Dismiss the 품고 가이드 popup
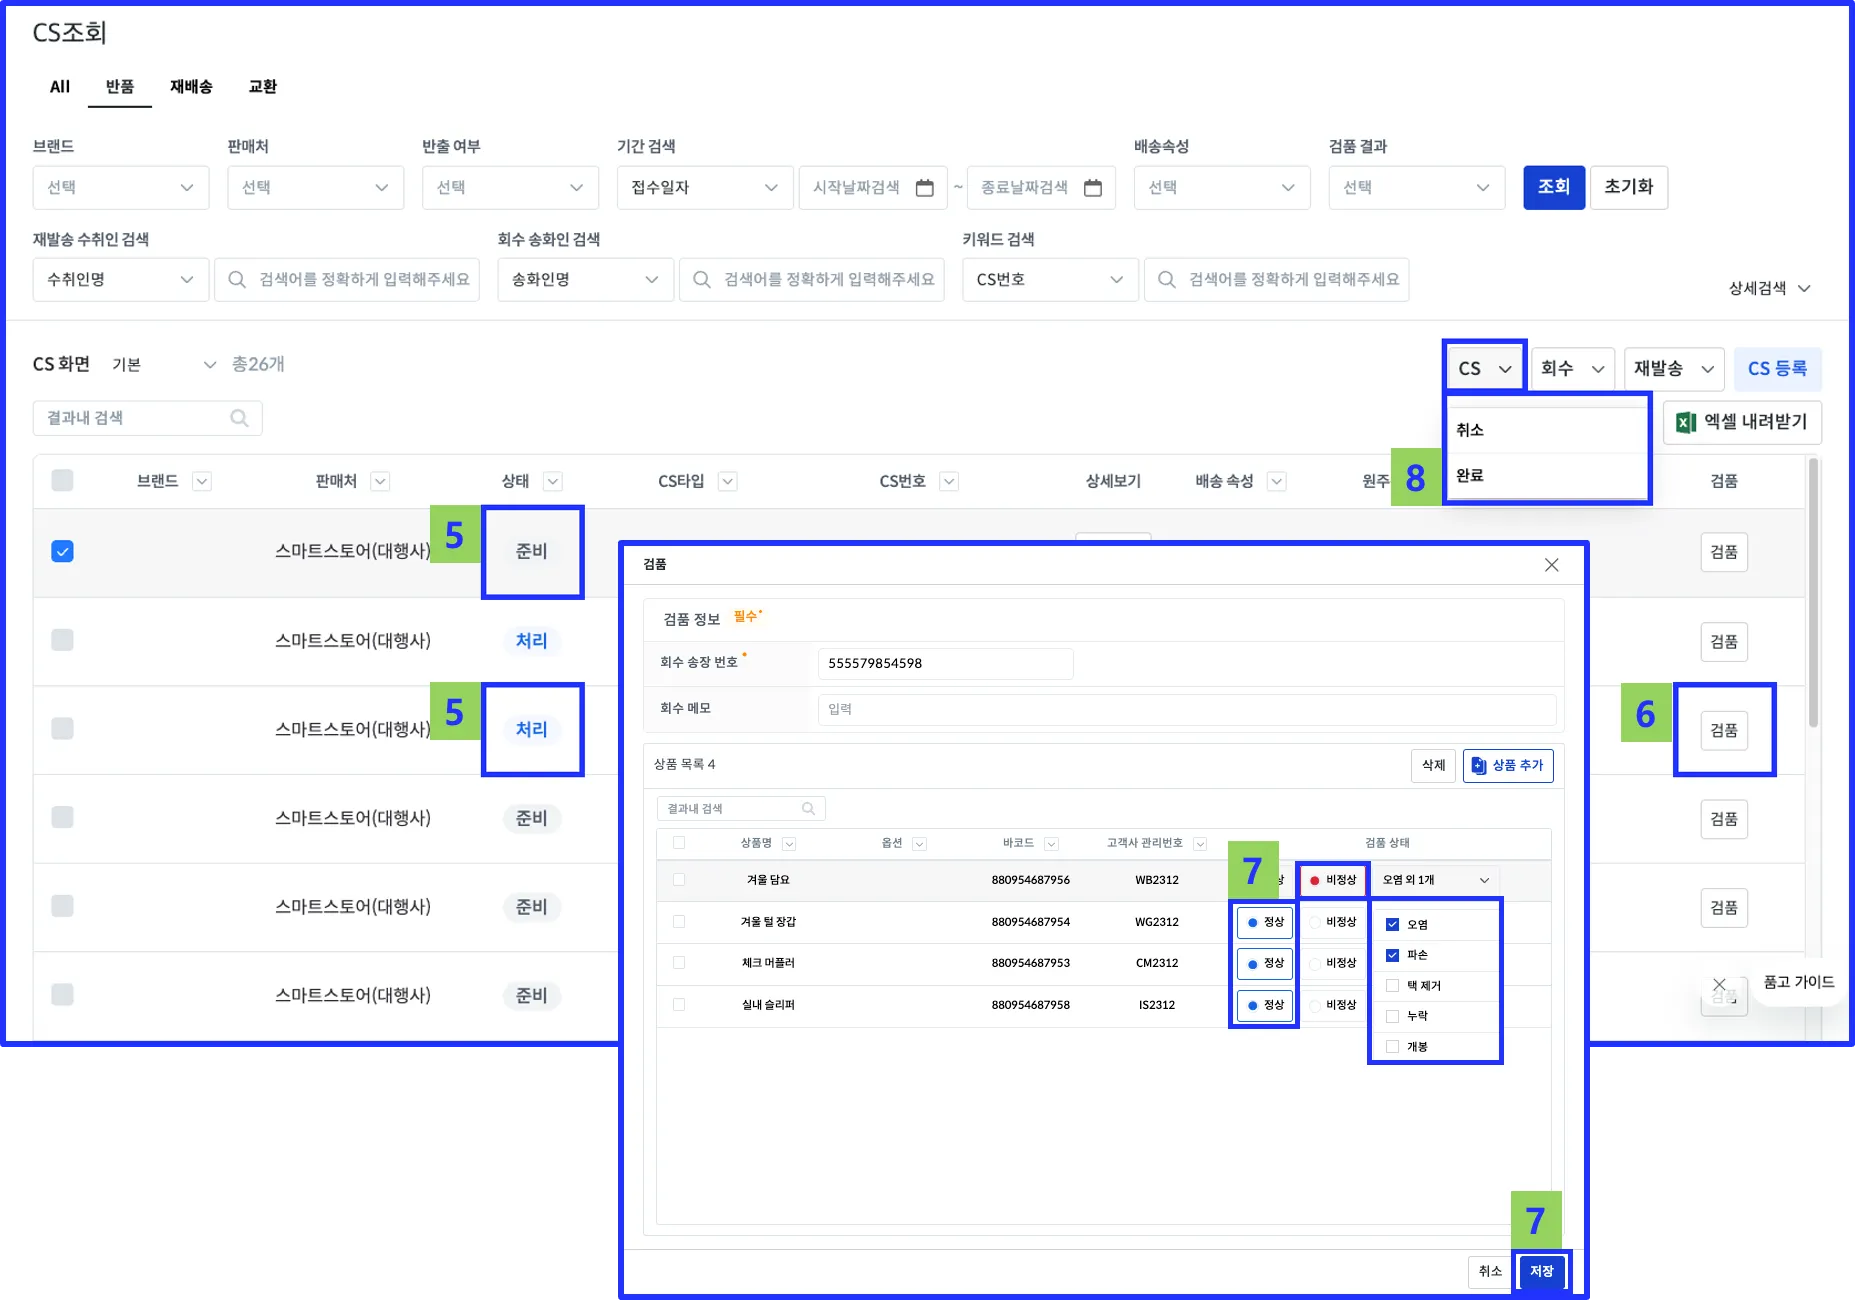 [1719, 984]
